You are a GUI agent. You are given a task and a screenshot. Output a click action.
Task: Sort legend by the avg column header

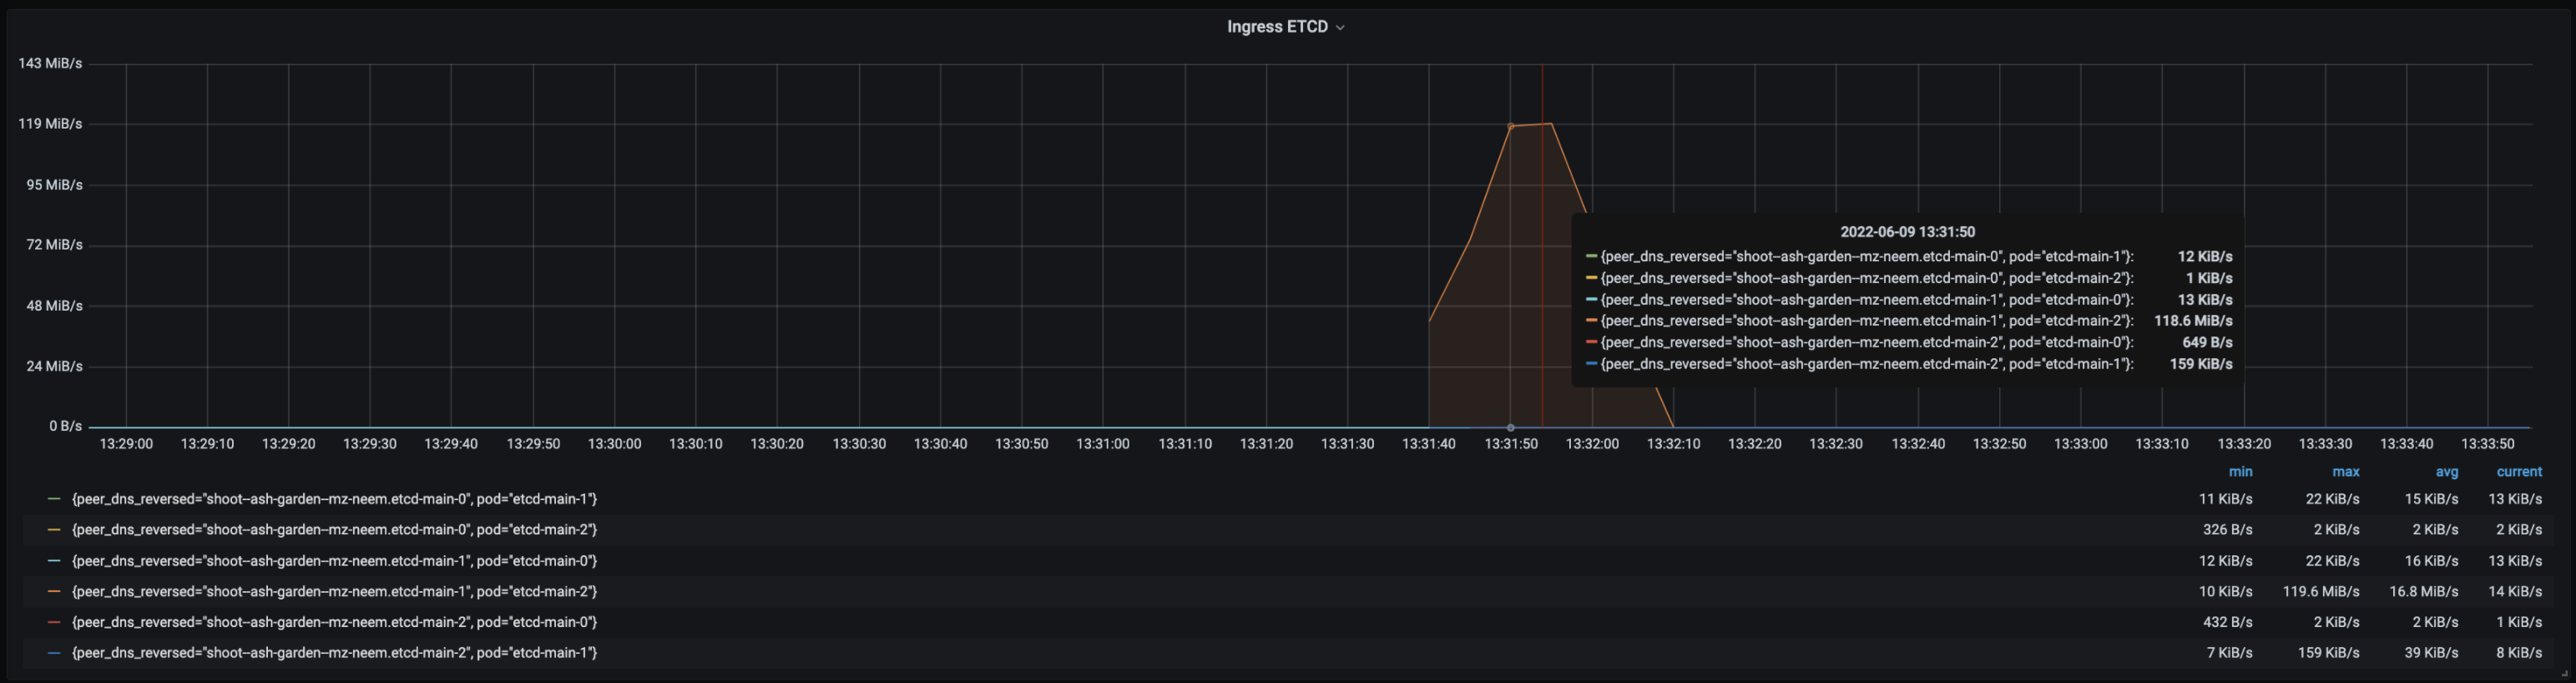tap(2446, 472)
